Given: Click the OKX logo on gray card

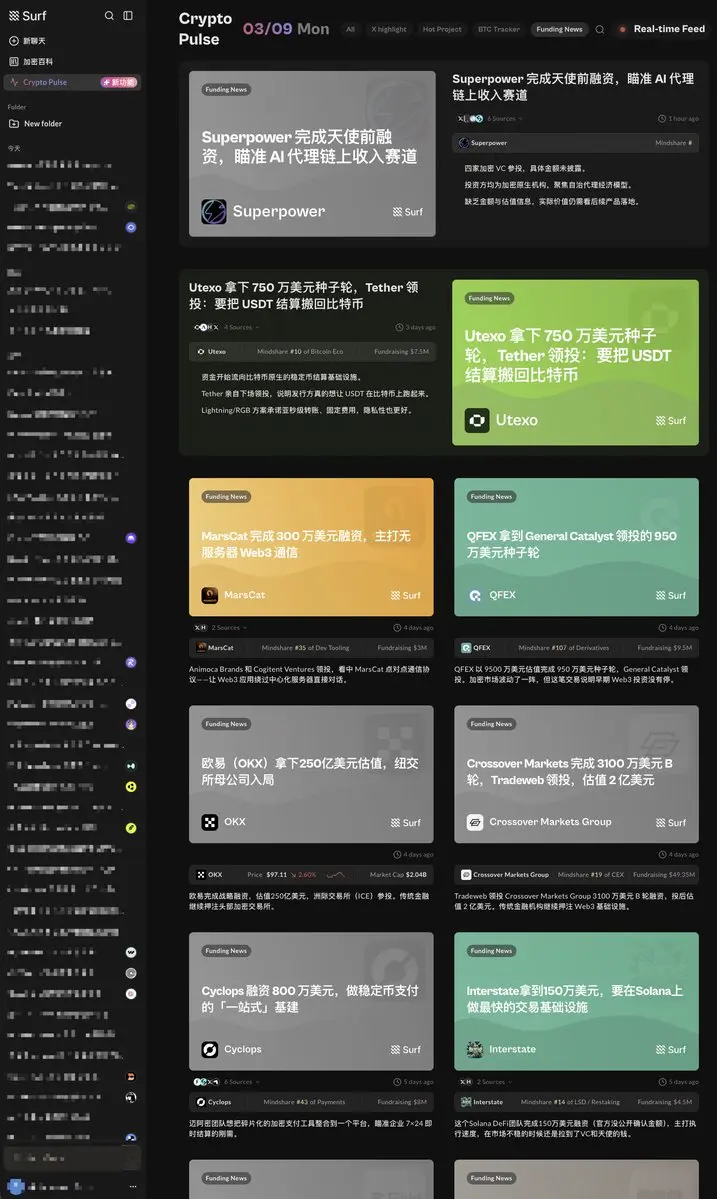Looking at the screenshot, I should tap(209, 822).
